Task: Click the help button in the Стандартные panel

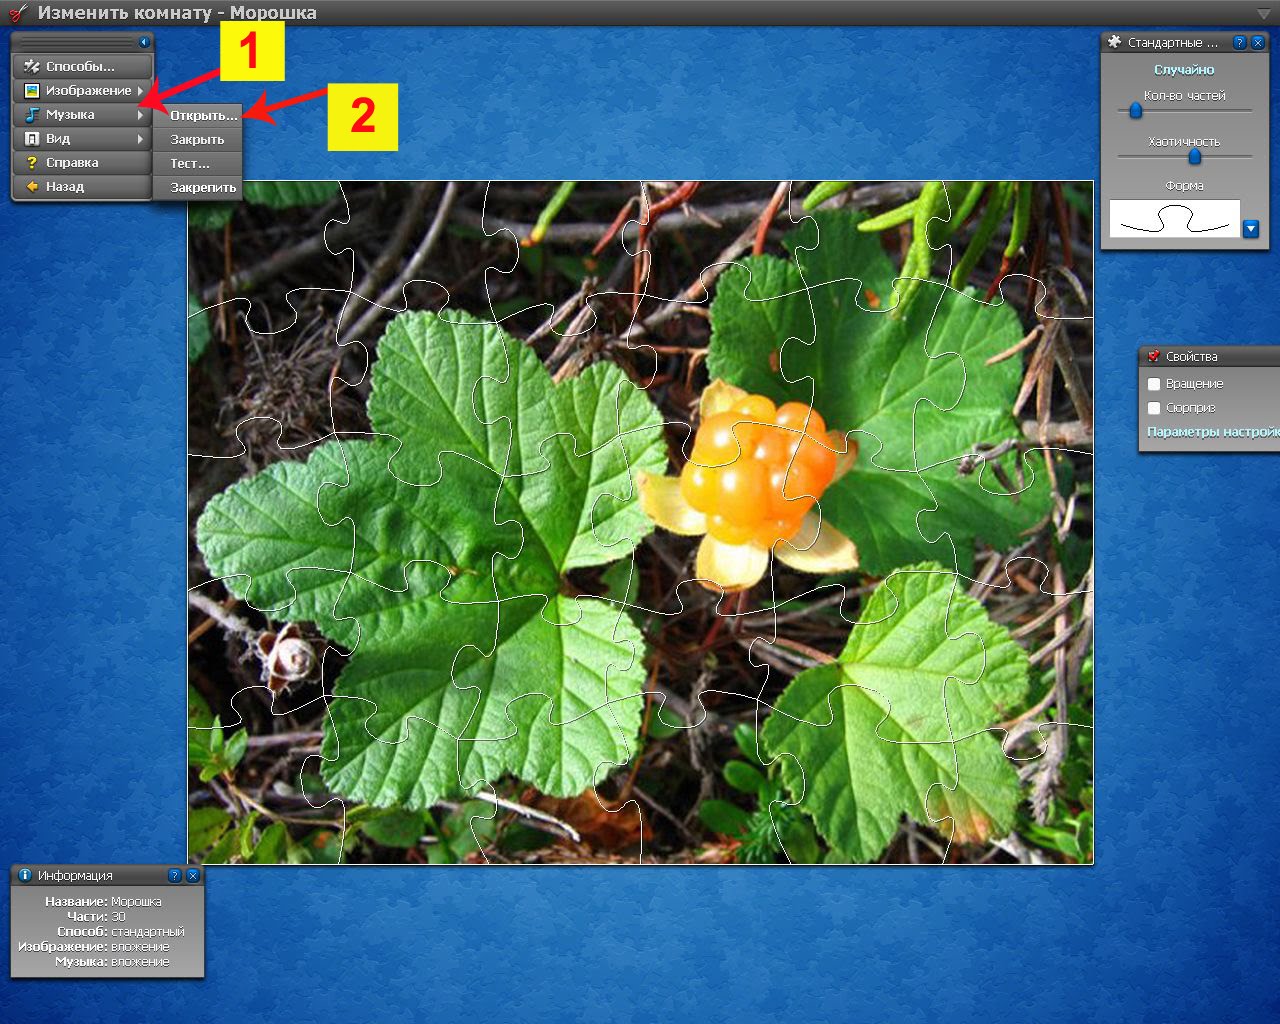Action: (1240, 42)
